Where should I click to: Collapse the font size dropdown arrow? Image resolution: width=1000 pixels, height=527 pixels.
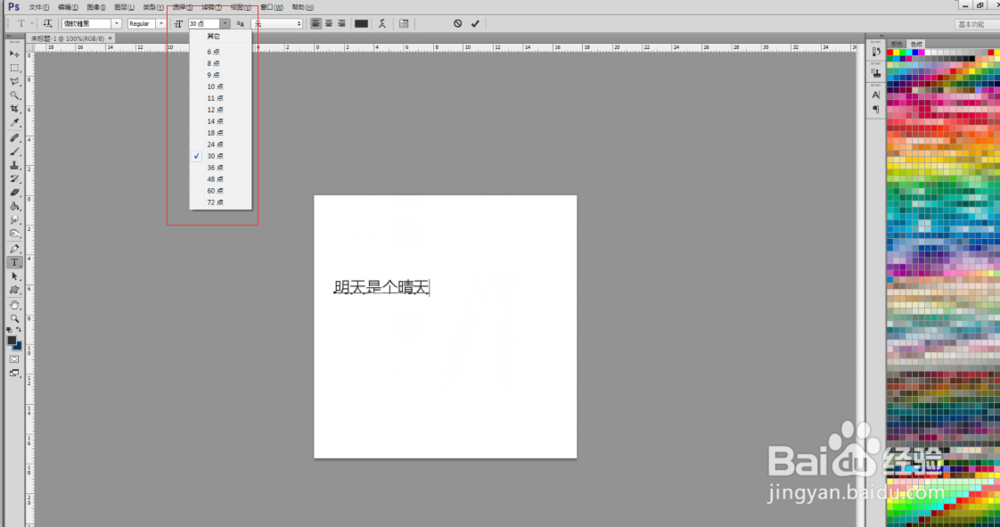(225, 24)
